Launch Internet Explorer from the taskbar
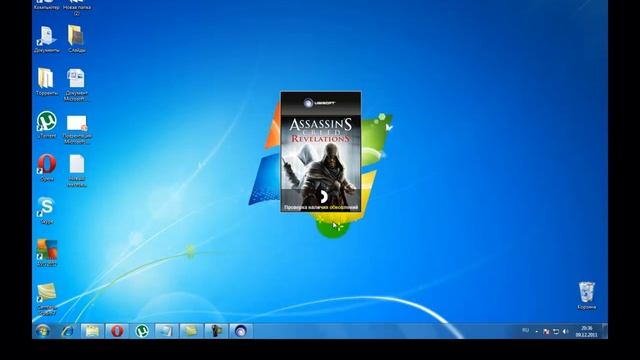 point(67,331)
